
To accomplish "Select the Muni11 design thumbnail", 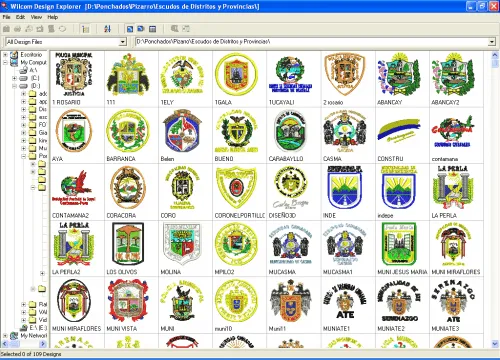I will [290, 301].
